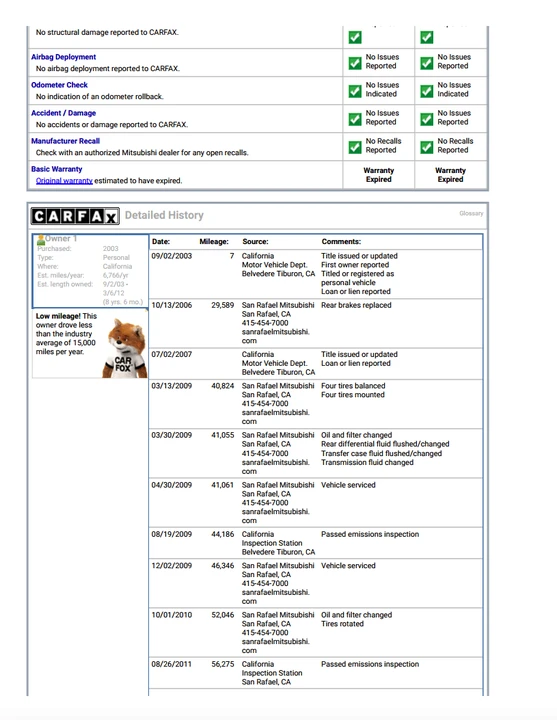This screenshot has width=557, height=720.
Task: Click the Date: column header
Action: click(x=161, y=242)
